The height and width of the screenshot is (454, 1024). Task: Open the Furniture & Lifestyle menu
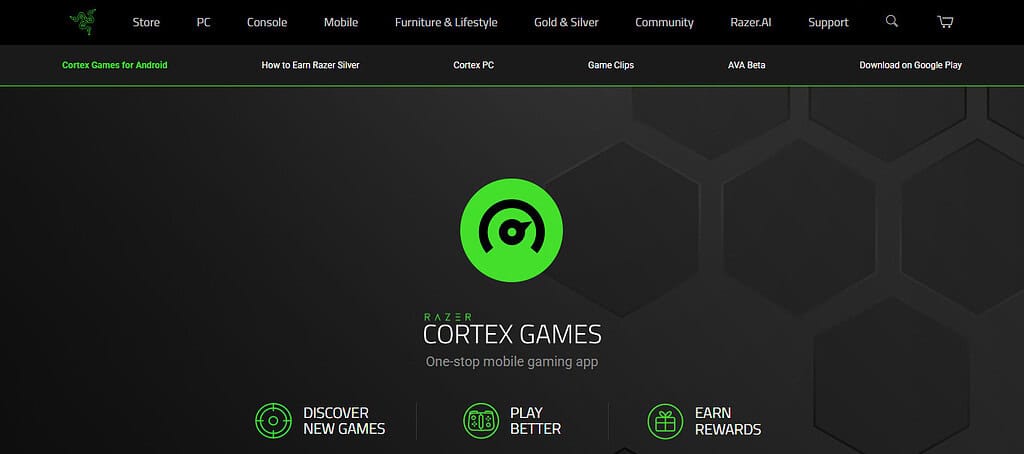pyautogui.click(x=446, y=22)
